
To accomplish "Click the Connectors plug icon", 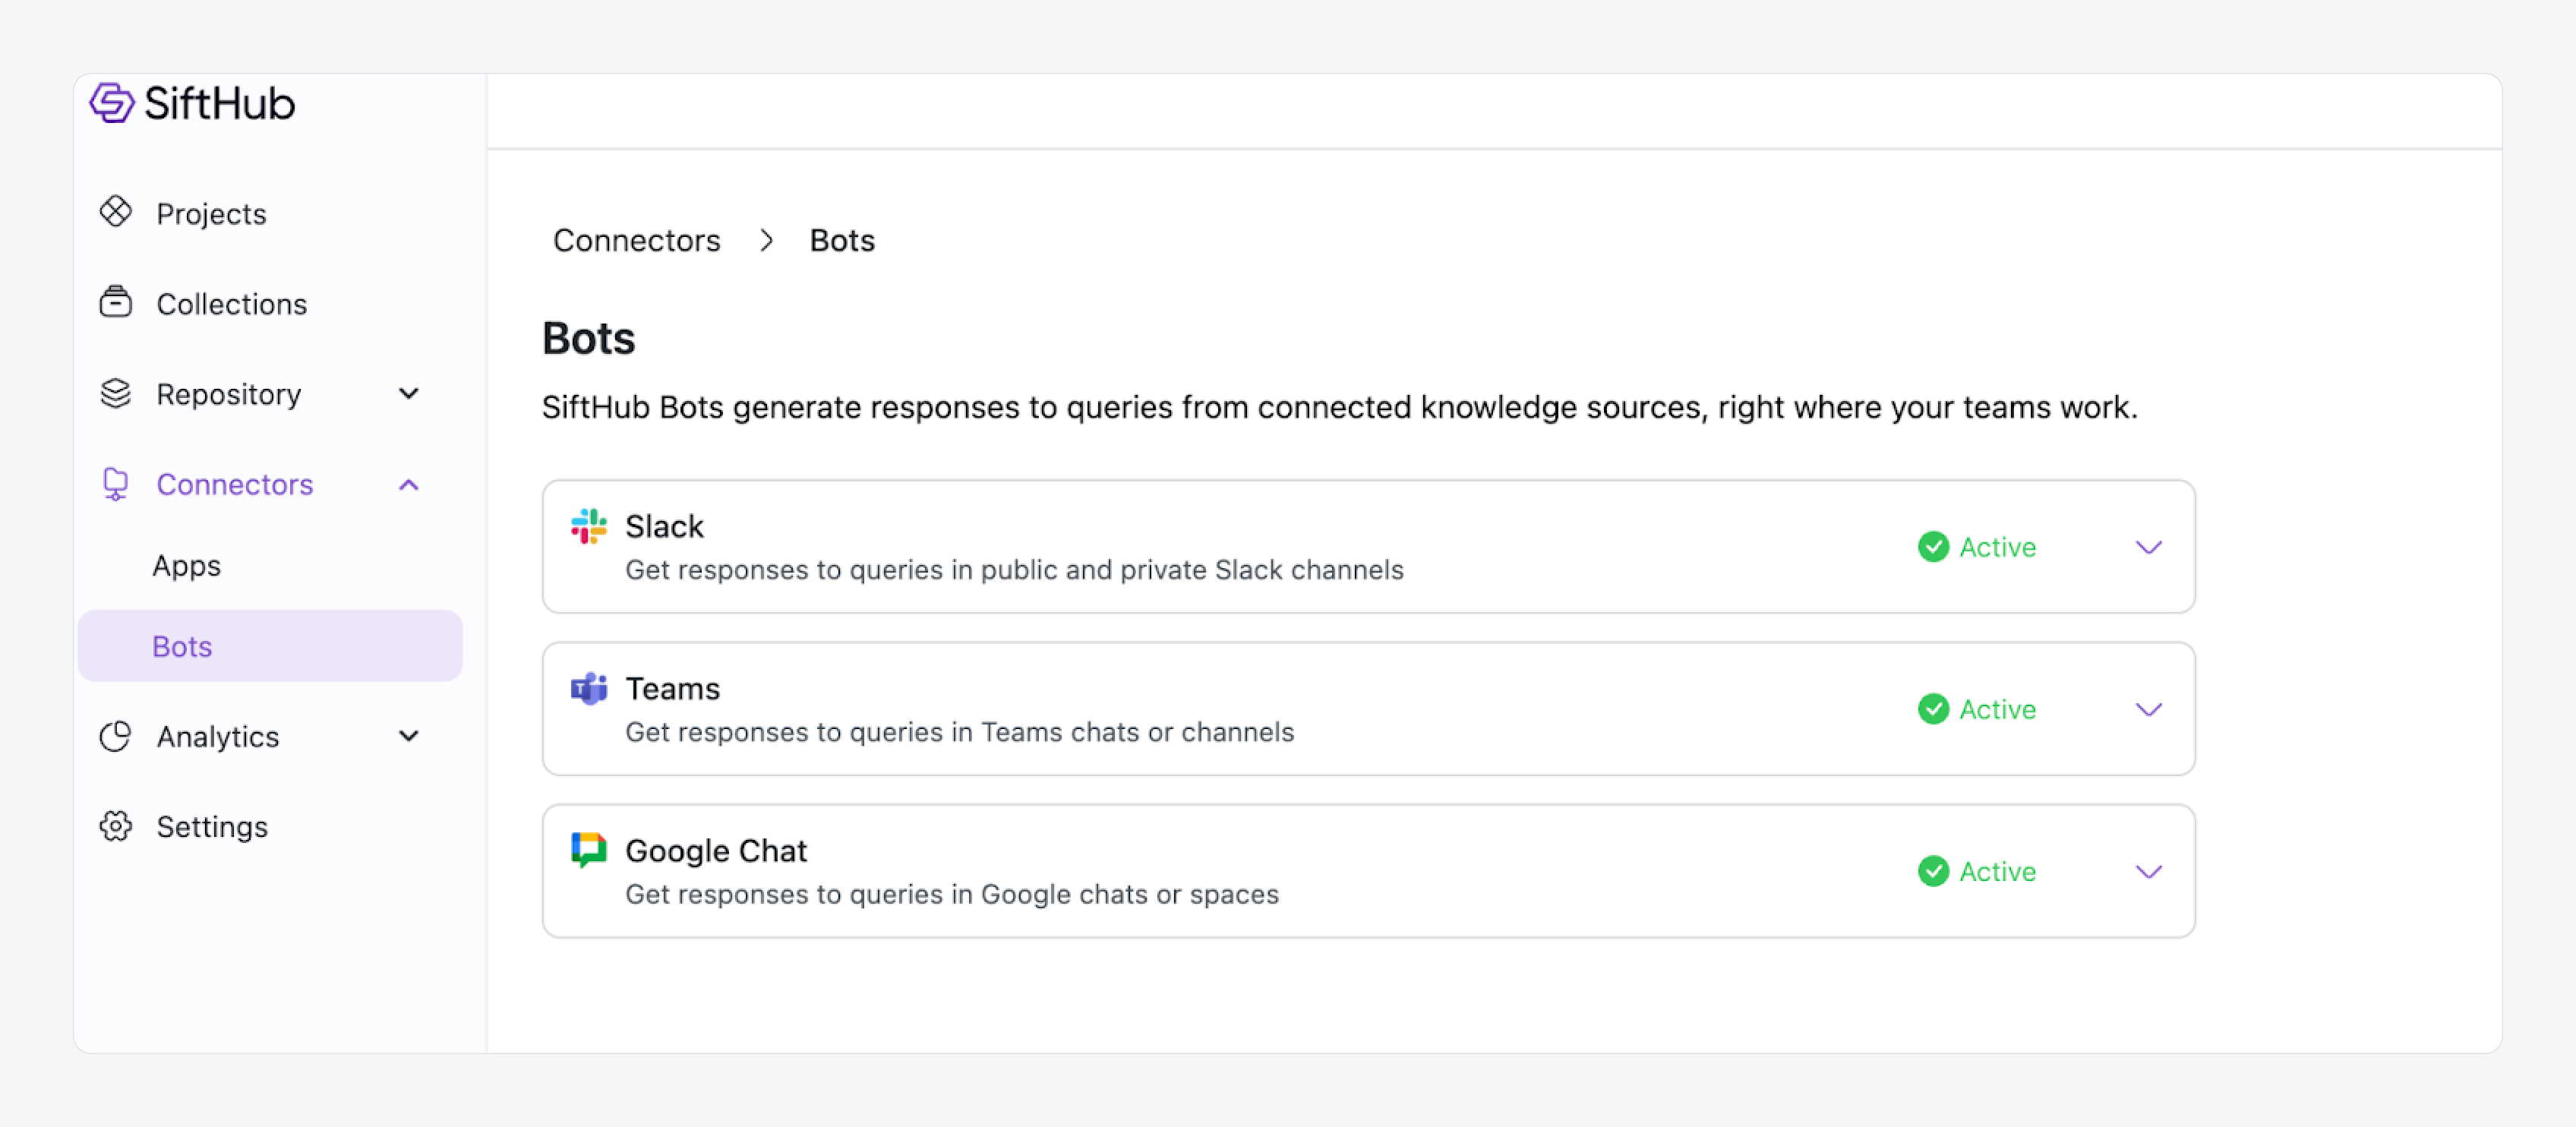I will pyautogui.click(x=116, y=484).
